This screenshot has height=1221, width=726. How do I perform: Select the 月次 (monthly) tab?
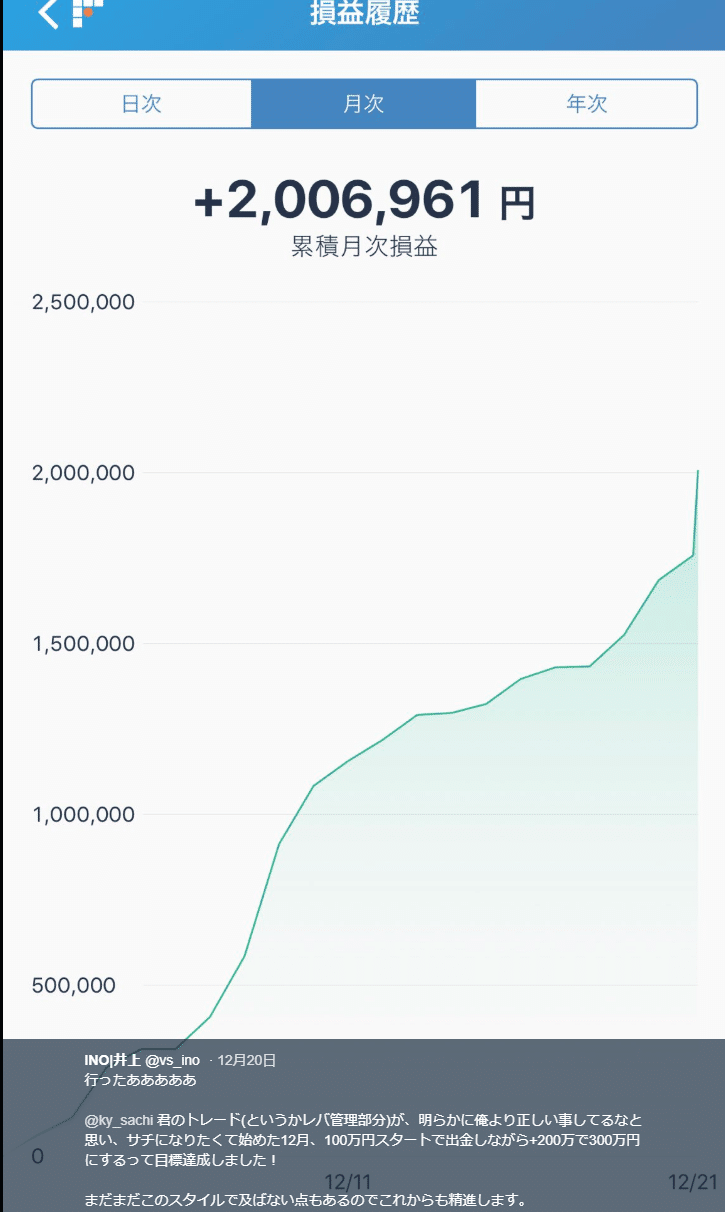363,104
